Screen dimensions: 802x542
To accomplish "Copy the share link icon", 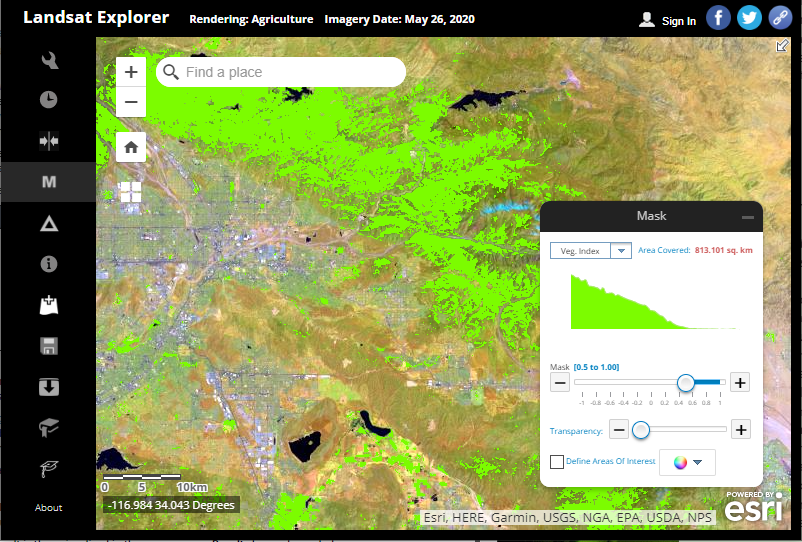I will coord(780,18).
